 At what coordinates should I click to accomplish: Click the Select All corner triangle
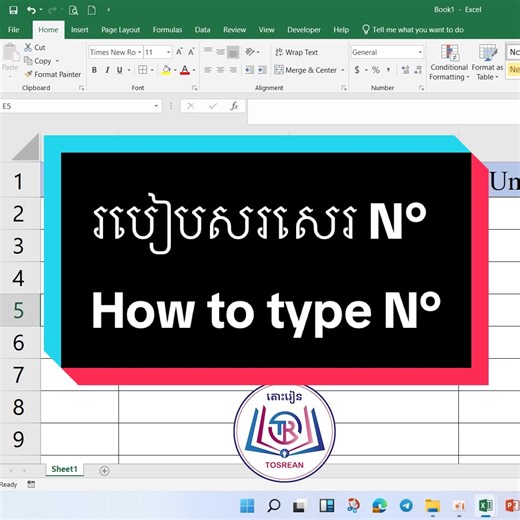[x=26, y=148]
